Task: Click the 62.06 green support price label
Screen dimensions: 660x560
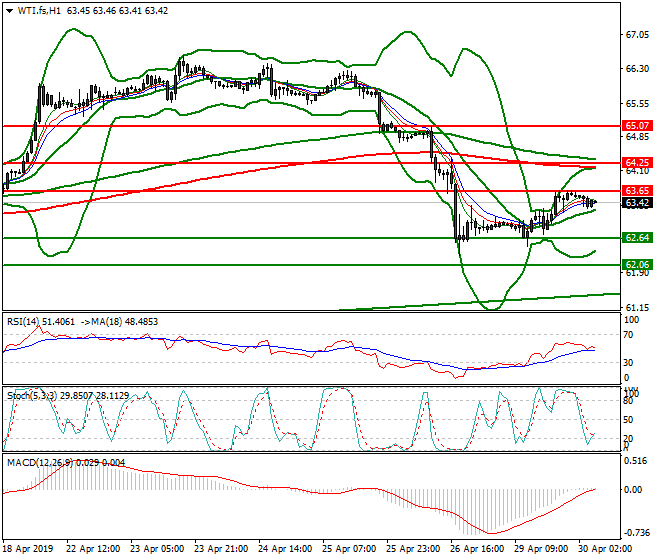Action: (x=637, y=264)
